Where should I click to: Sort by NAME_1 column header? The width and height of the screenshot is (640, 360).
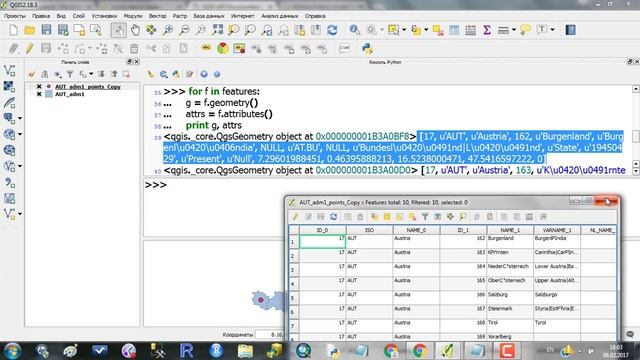click(x=510, y=230)
